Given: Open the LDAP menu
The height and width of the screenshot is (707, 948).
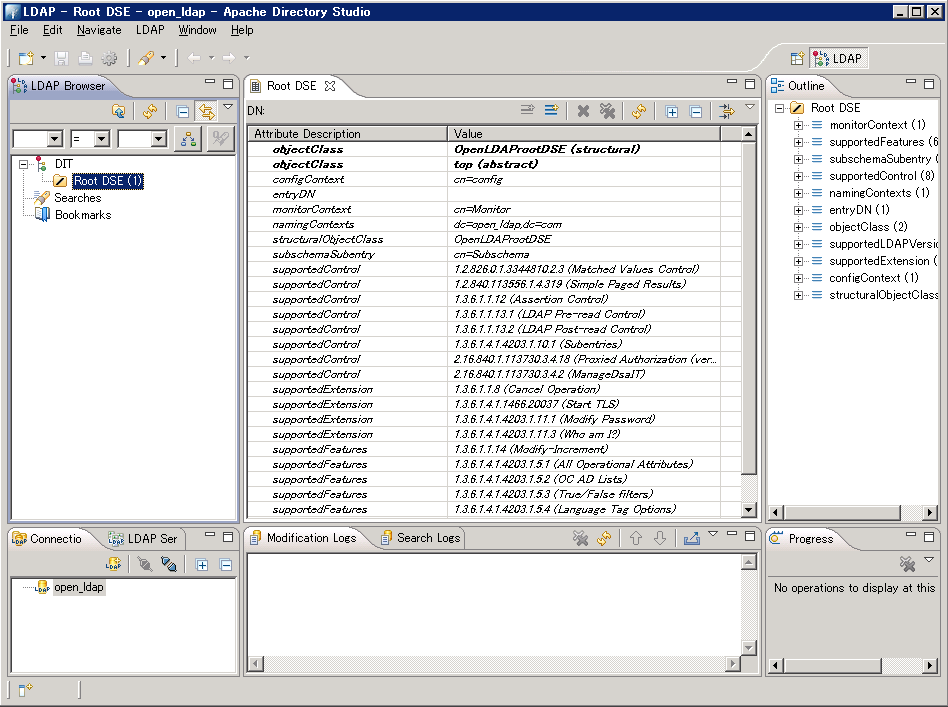Looking at the screenshot, I should click(150, 30).
